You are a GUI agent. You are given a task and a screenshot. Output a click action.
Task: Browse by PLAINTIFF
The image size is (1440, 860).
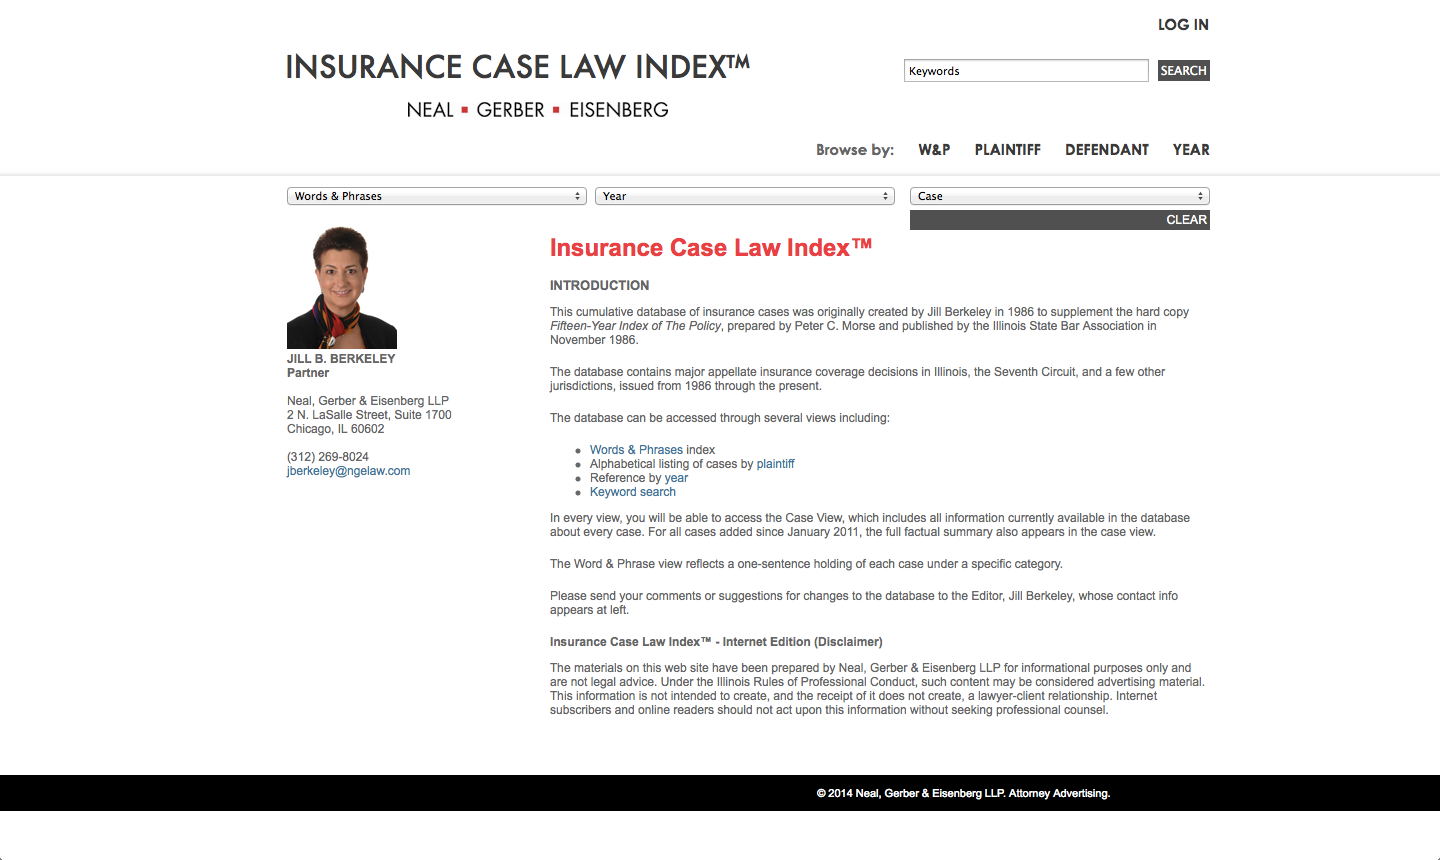point(1007,150)
